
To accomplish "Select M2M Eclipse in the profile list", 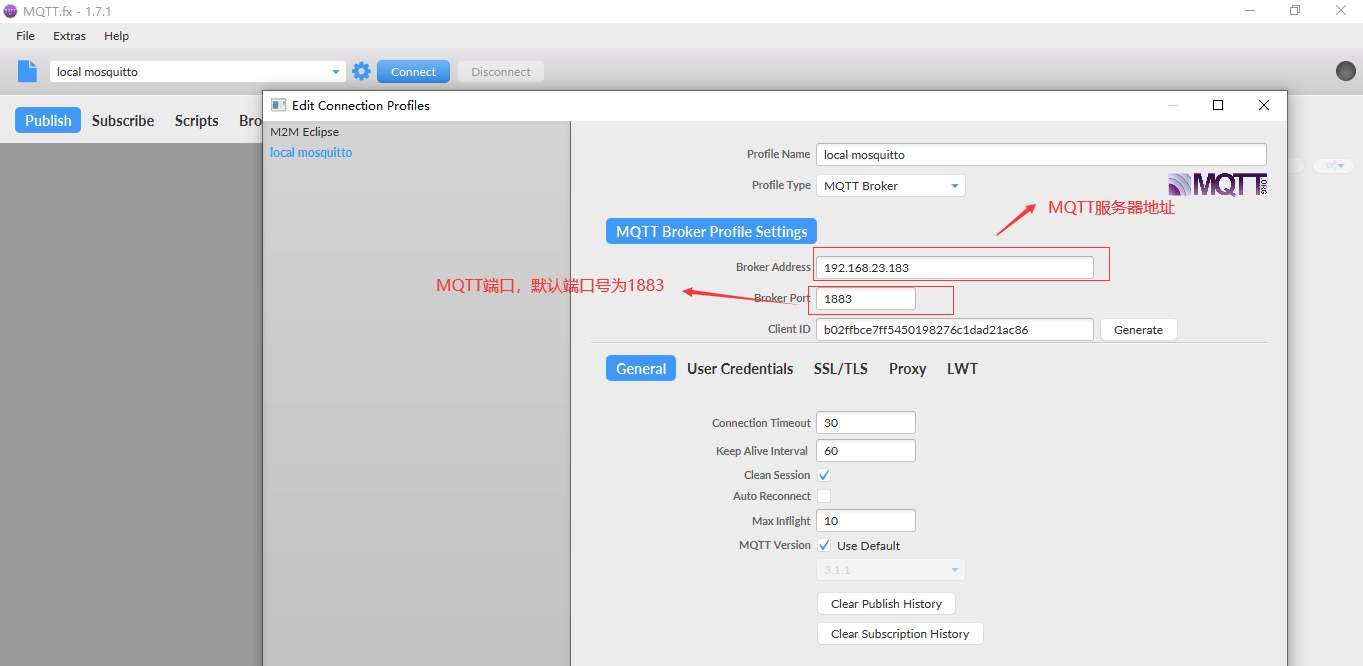I will pos(305,132).
